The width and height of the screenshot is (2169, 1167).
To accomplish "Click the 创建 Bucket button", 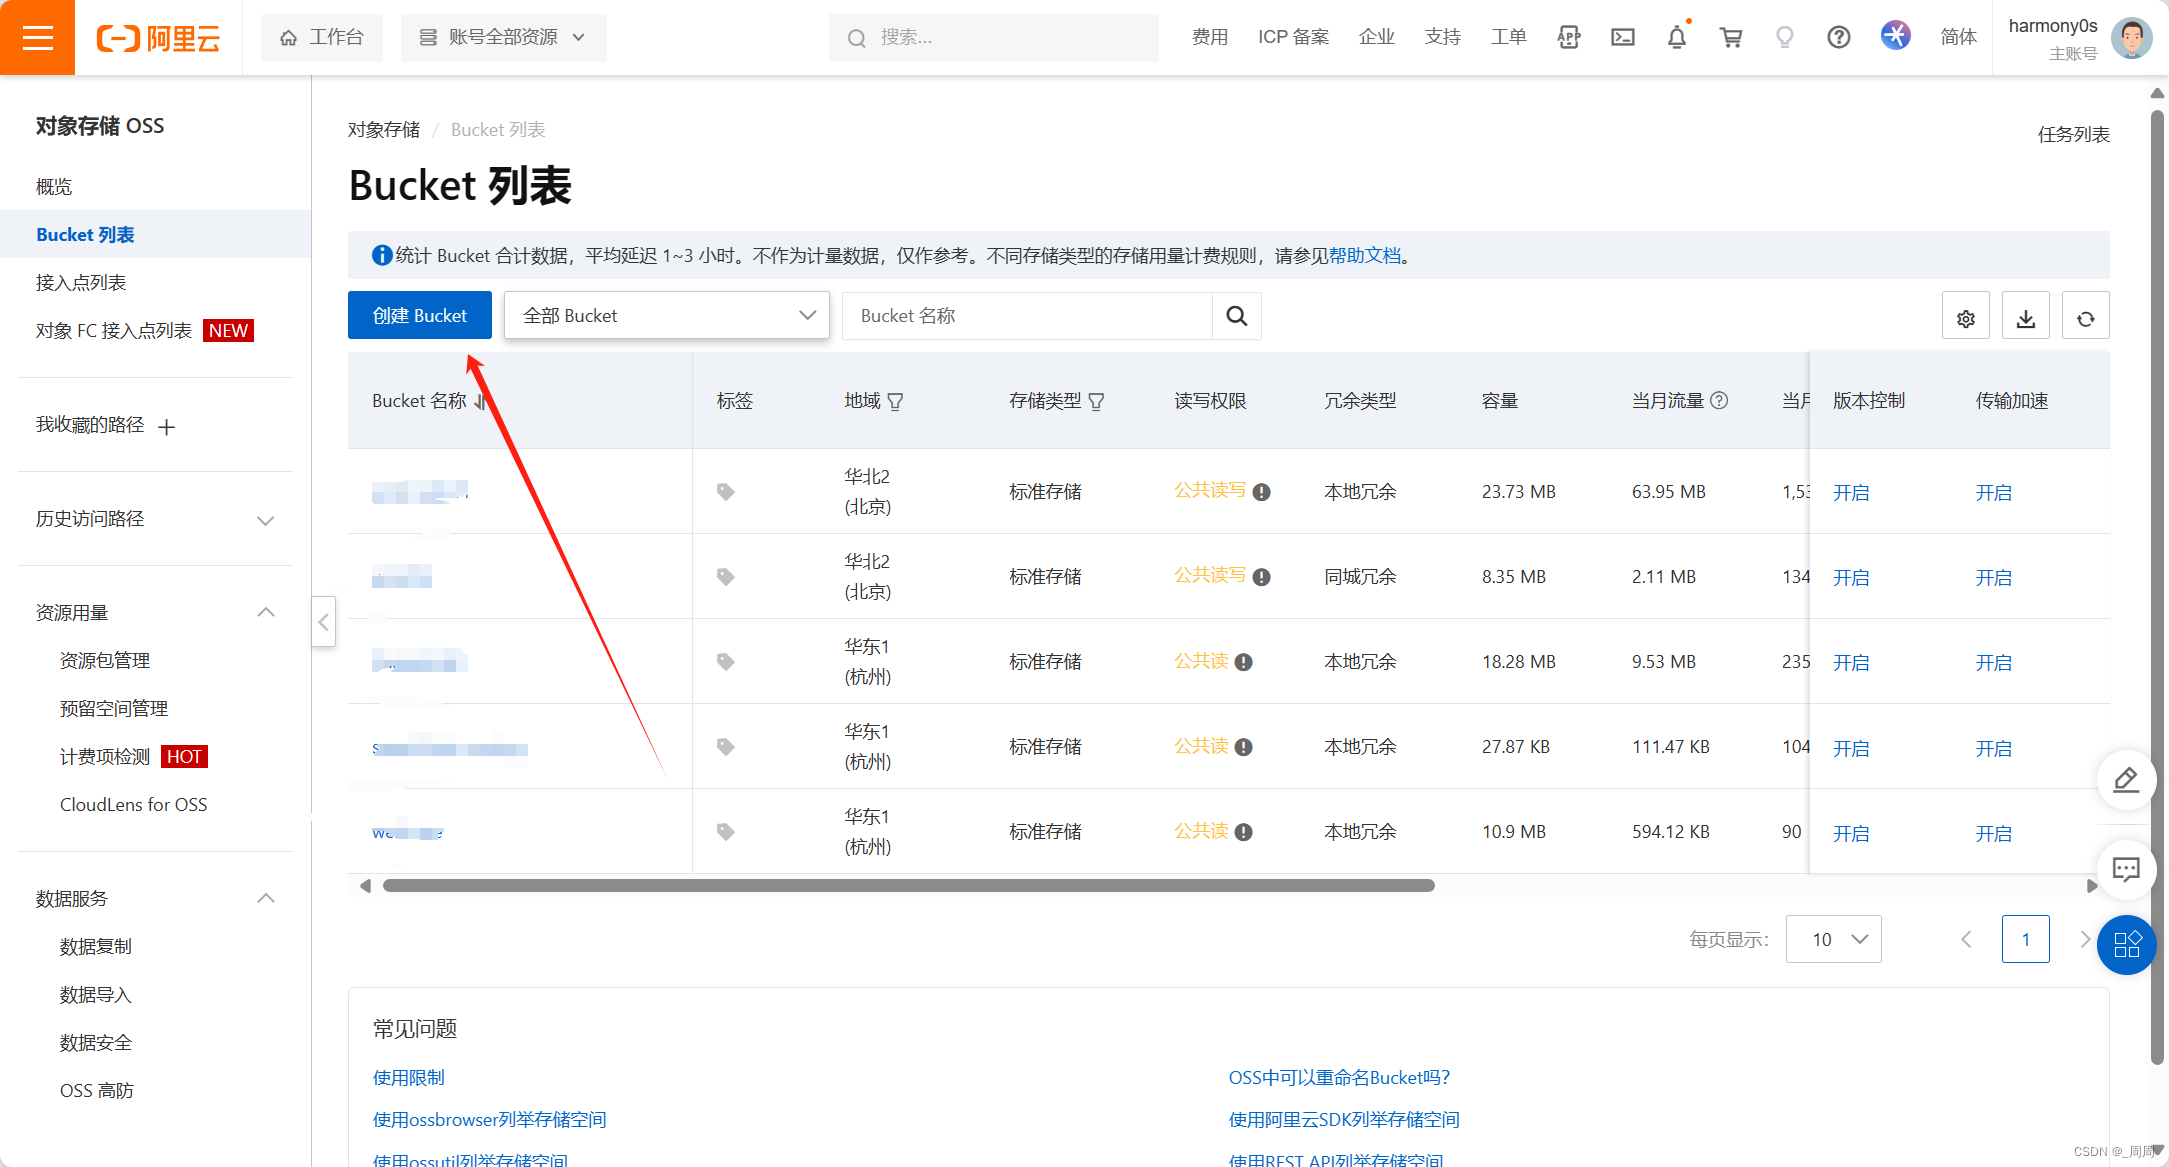I will coord(420,316).
